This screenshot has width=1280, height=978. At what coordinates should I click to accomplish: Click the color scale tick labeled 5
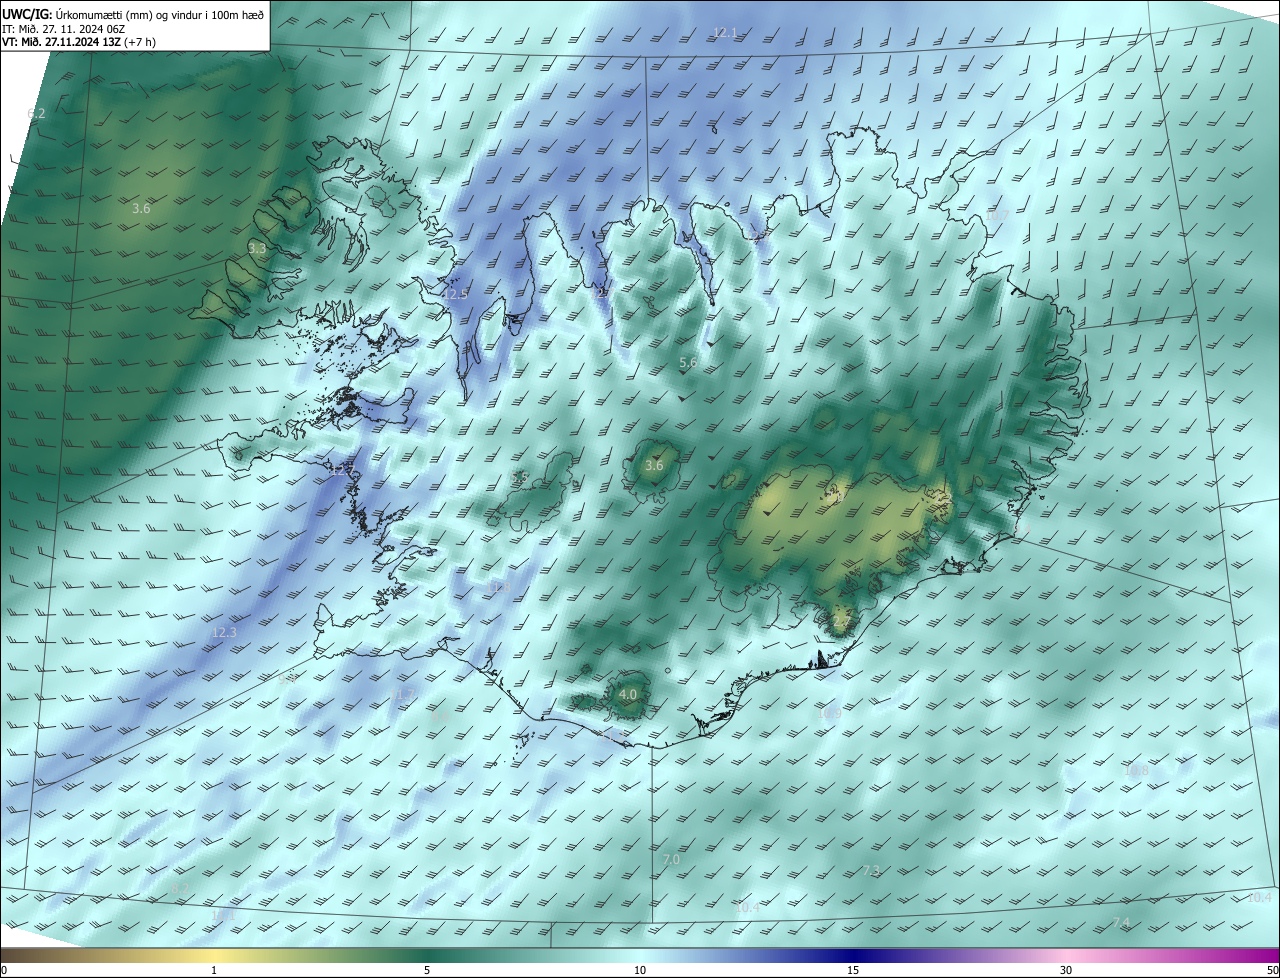pyautogui.click(x=427, y=971)
